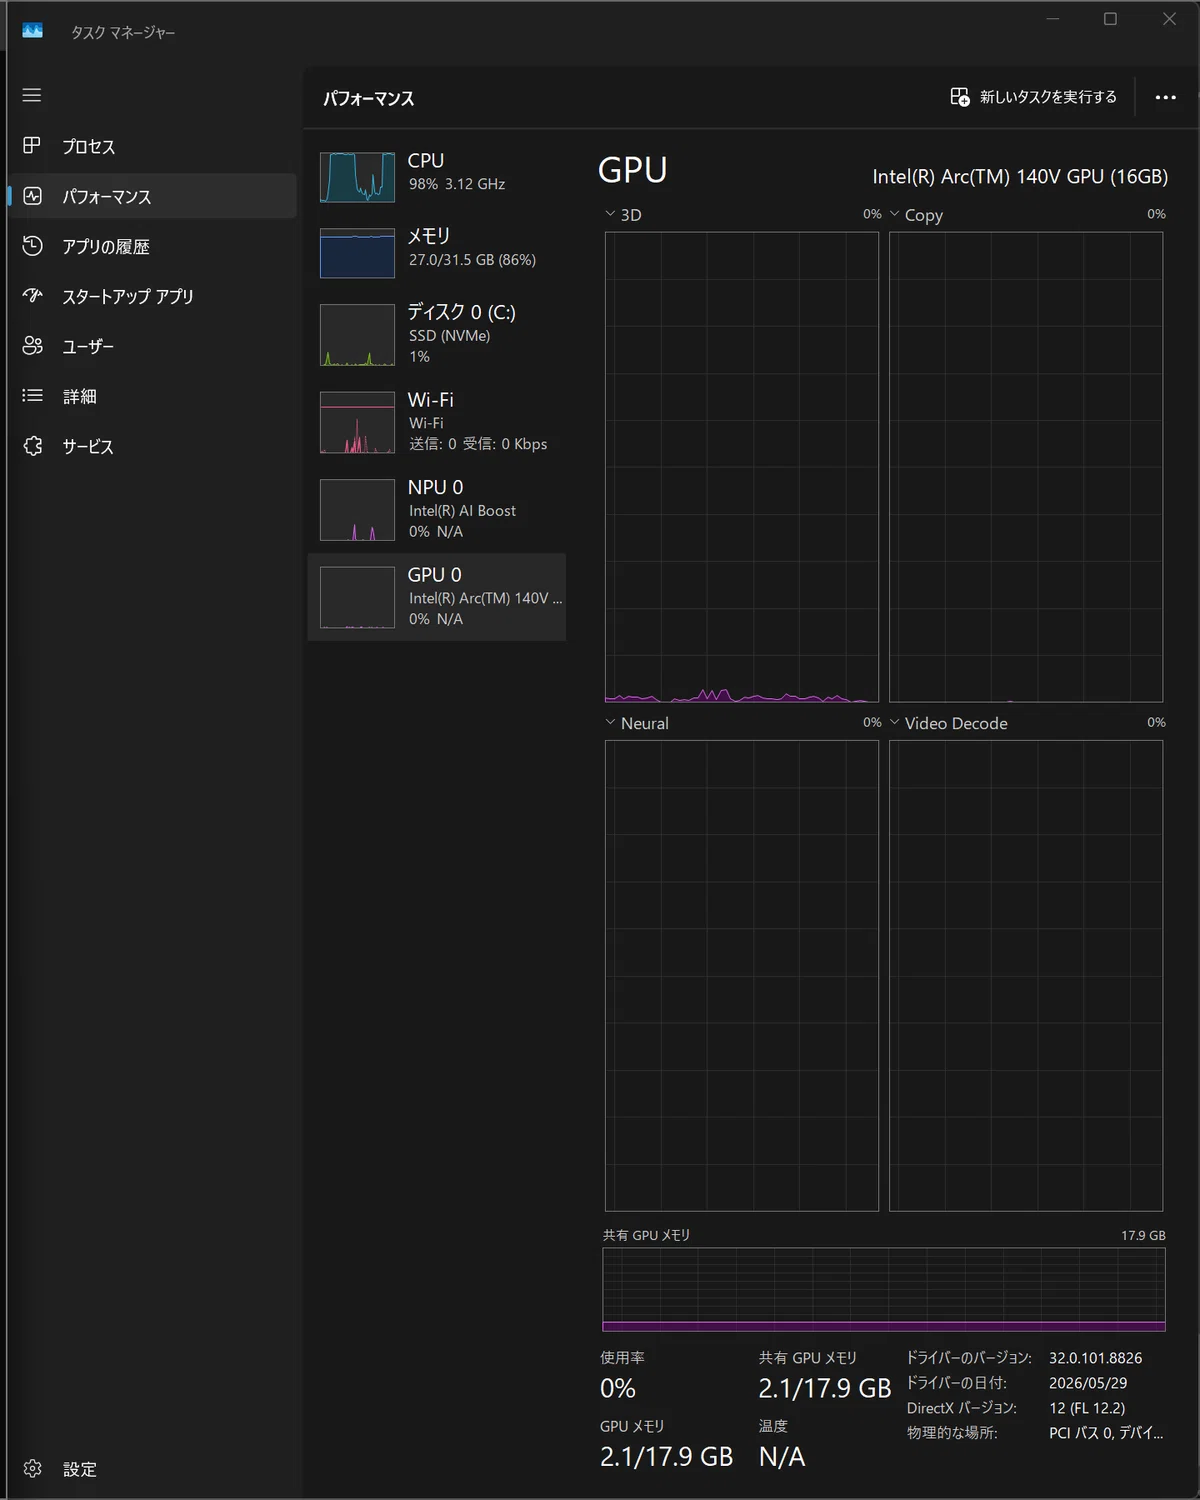The image size is (1200, 1500).
Task: Minimize the Task Manager window
Action: coord(1052,19)
